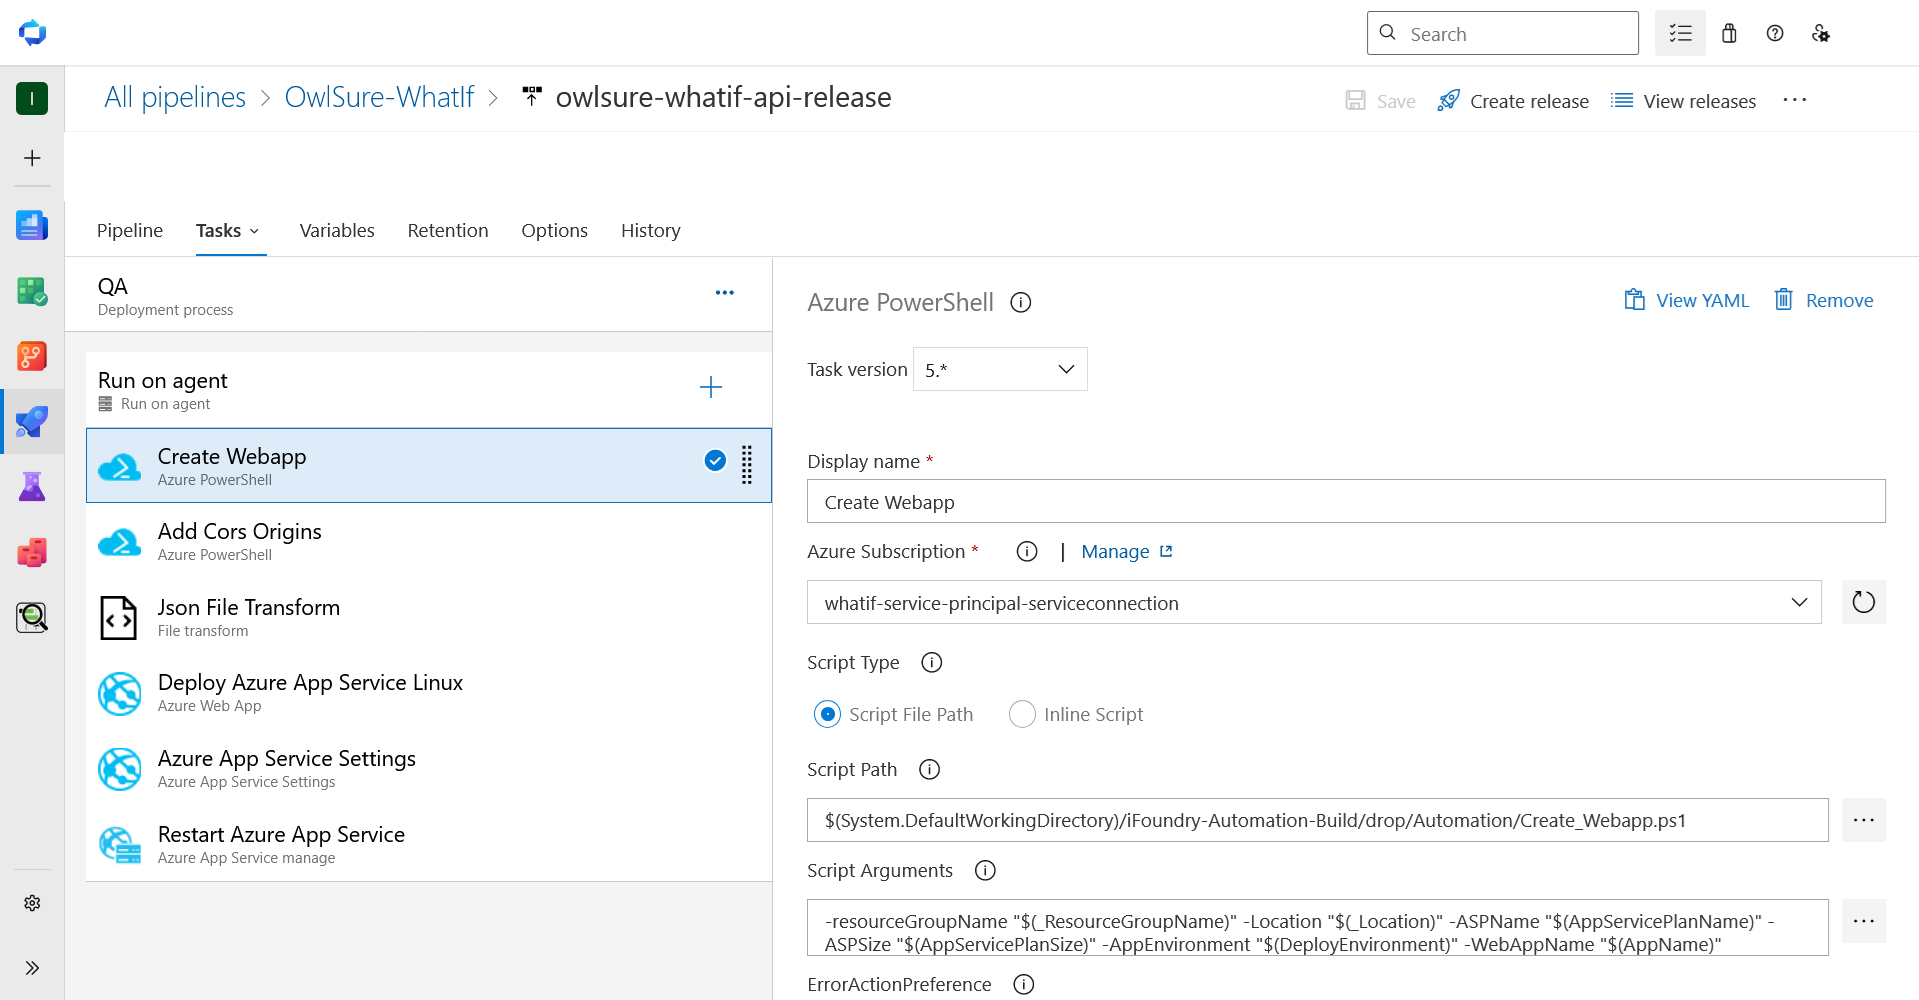Click View YAML link
The height and width of the screenshot is (1000, 1919).
[1686, 300]
